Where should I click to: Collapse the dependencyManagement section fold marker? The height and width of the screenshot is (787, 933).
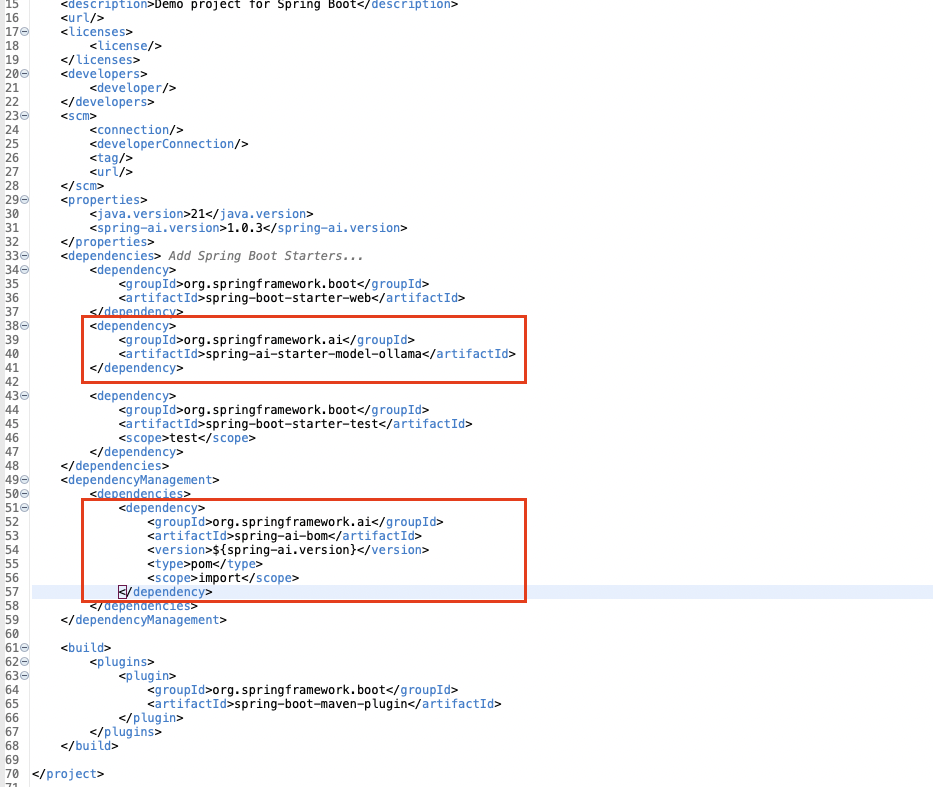[x=25, y=480]
